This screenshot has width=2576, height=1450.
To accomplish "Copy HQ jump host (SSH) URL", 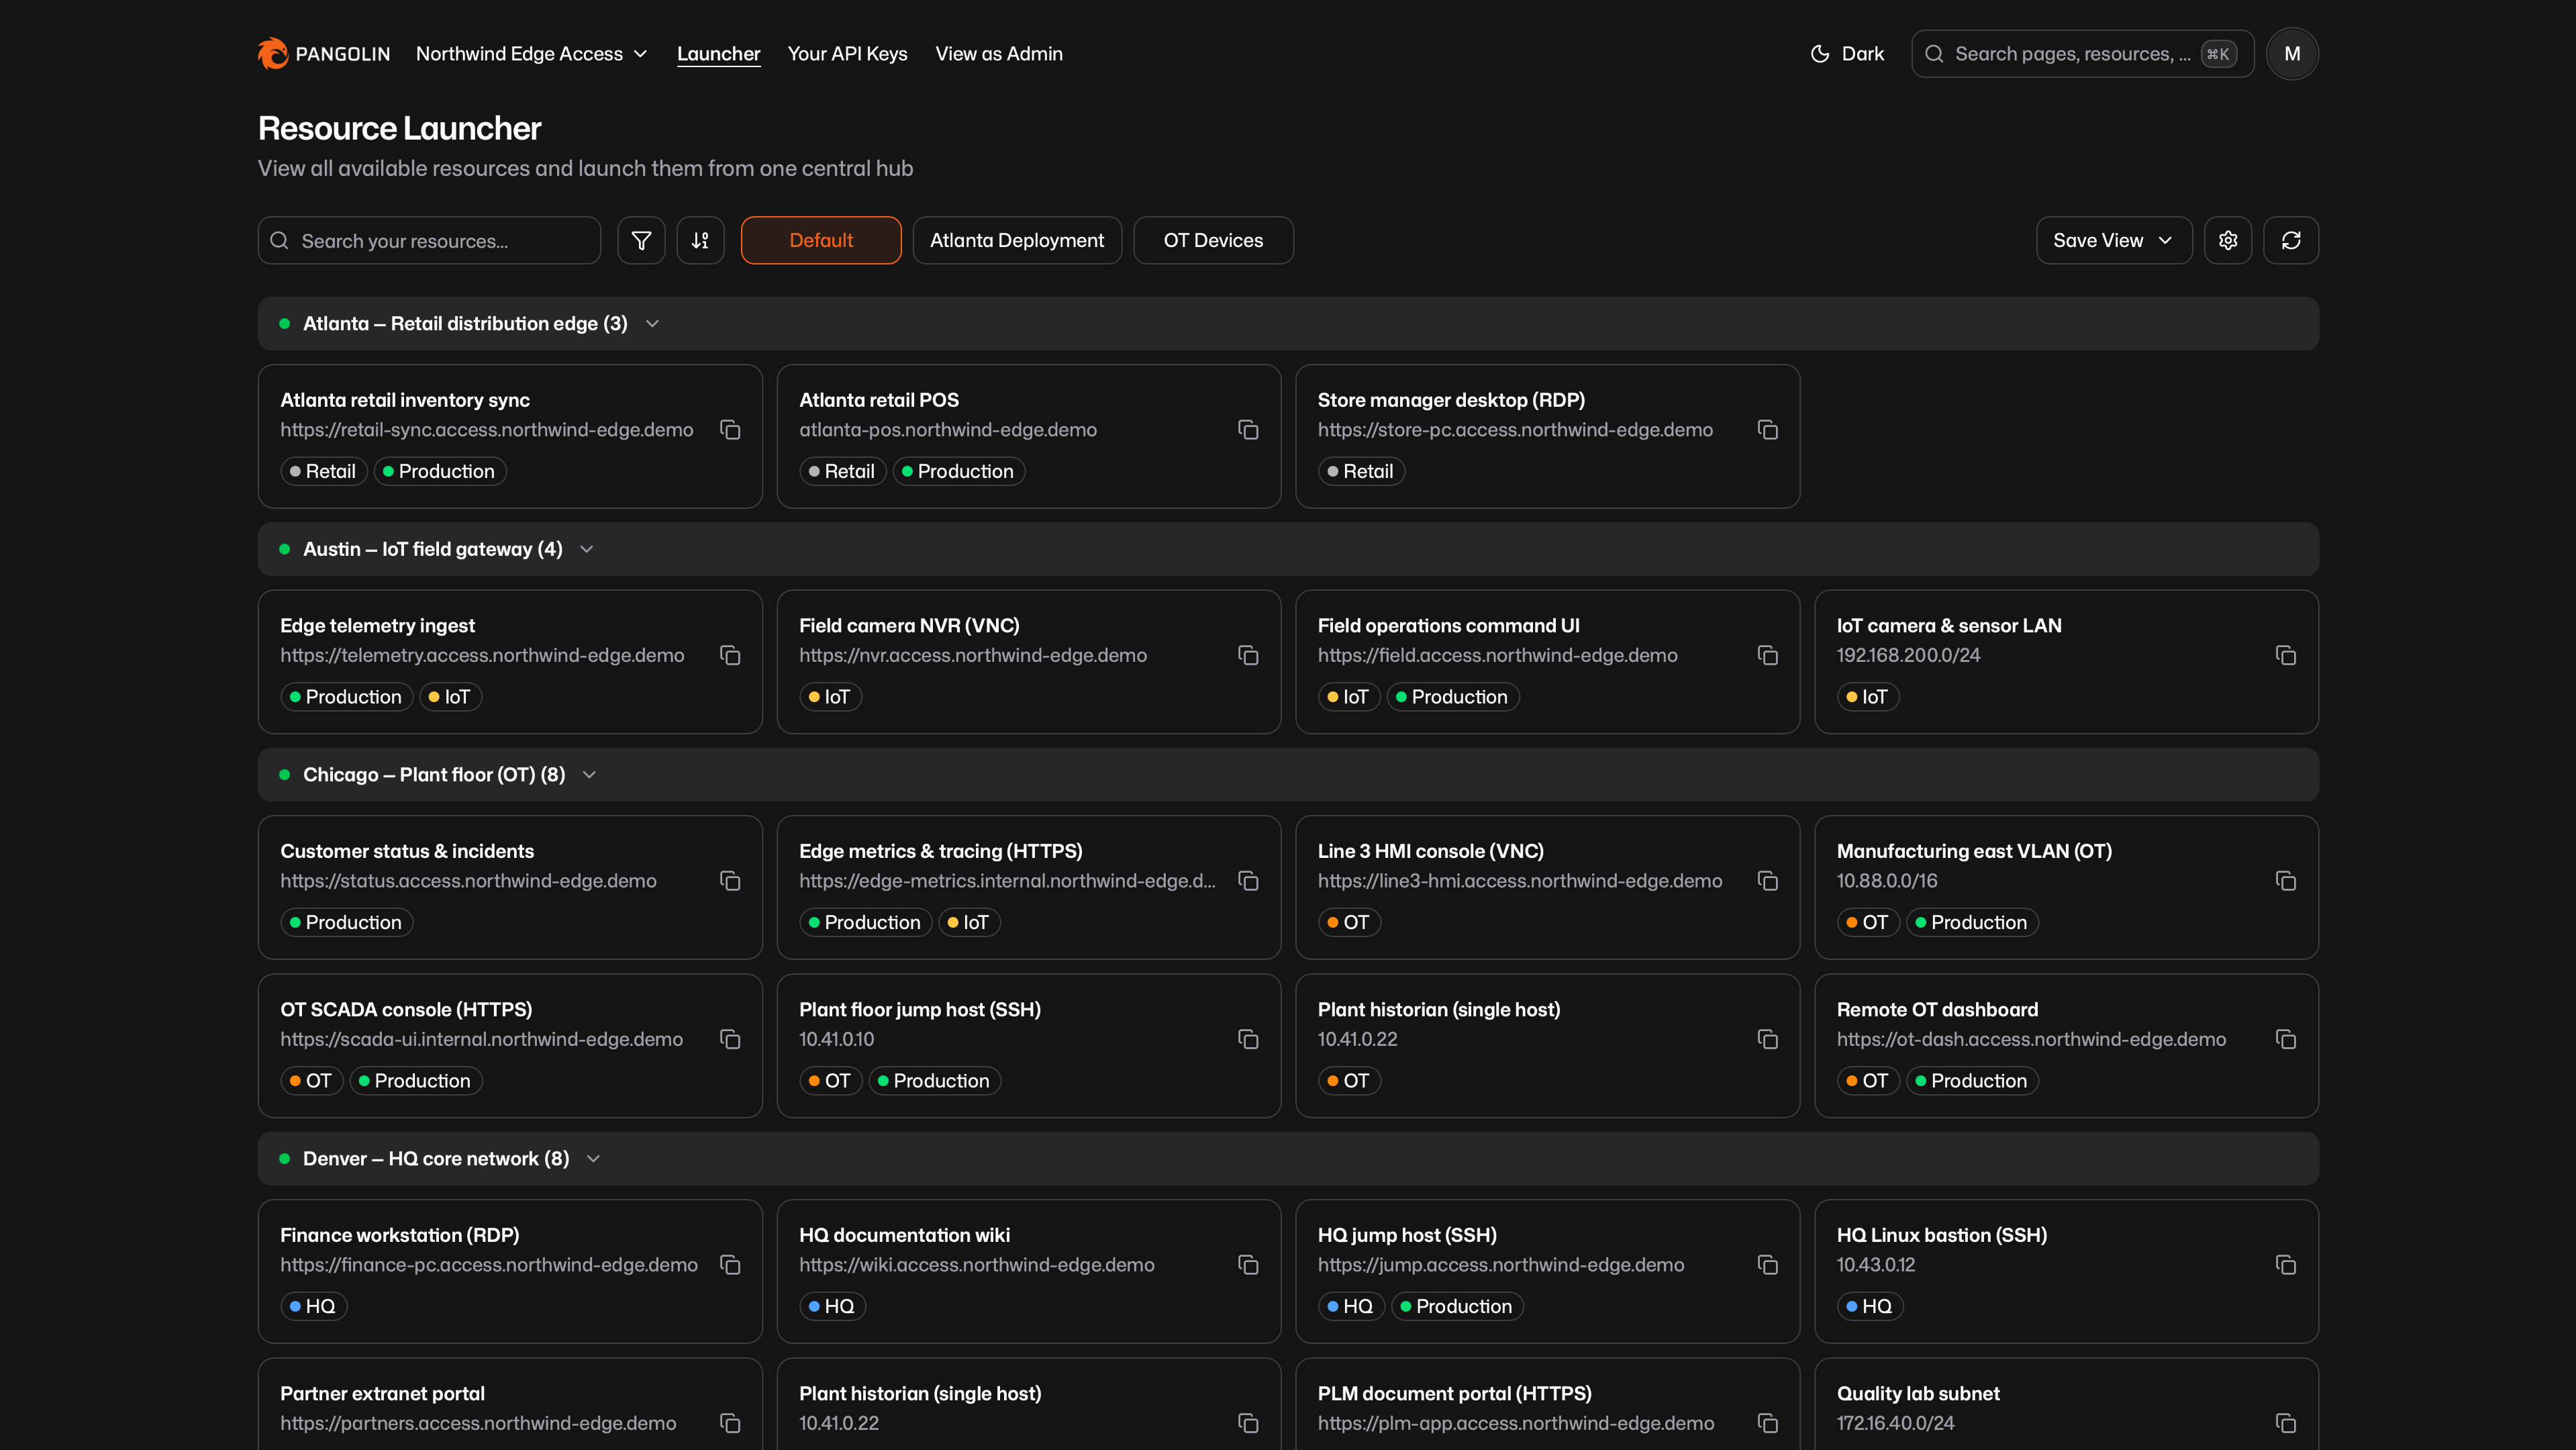I will pyautogui.click(x=1767, y=1265).
